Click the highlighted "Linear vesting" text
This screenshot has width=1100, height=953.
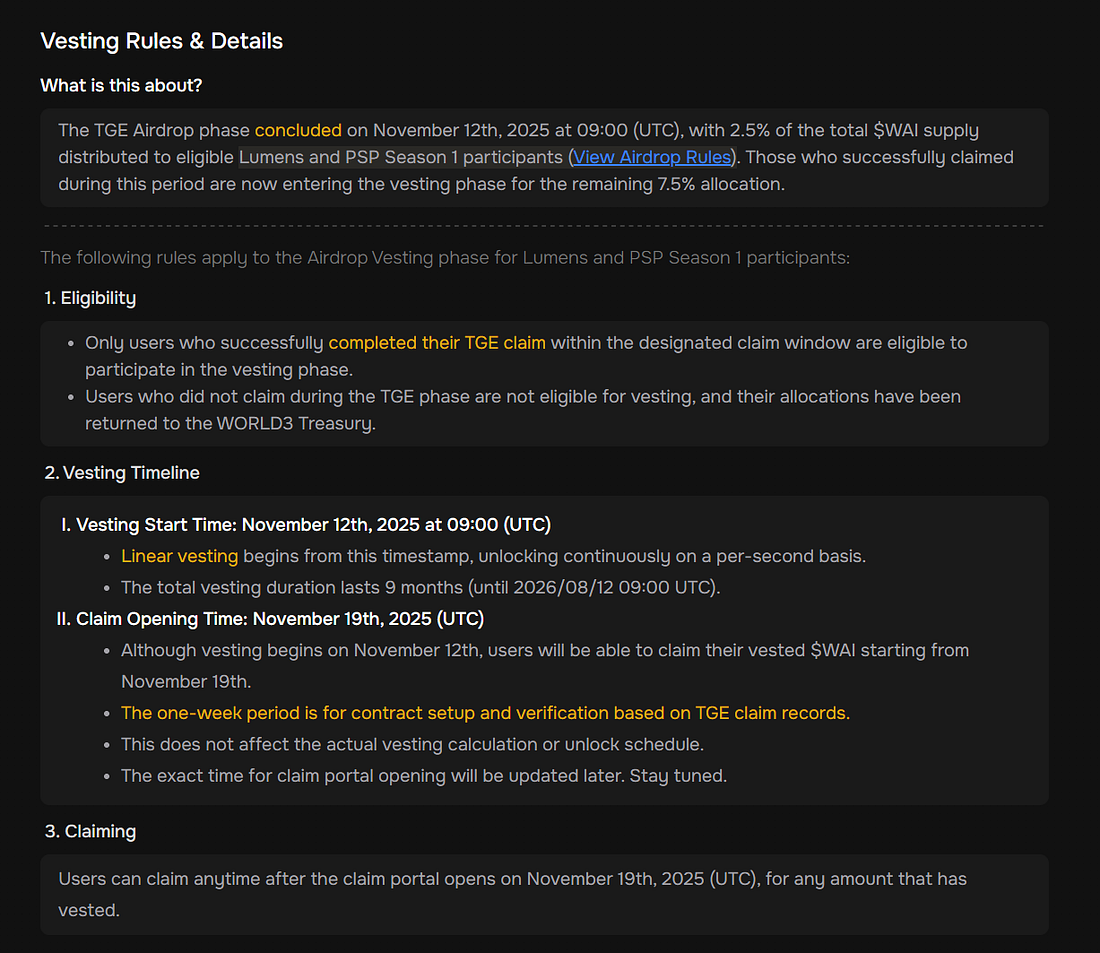pos(180,556)
